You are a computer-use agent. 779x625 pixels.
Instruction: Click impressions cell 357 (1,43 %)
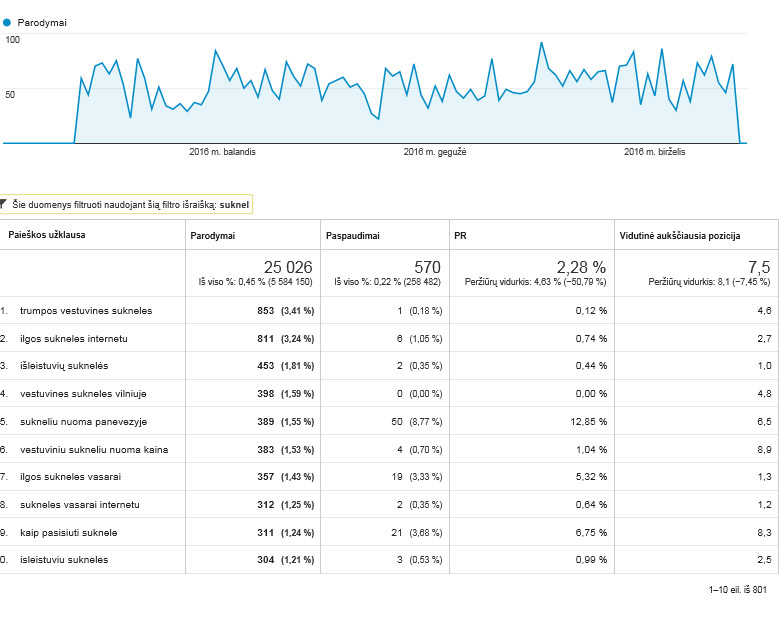click(x=286, y=476)
